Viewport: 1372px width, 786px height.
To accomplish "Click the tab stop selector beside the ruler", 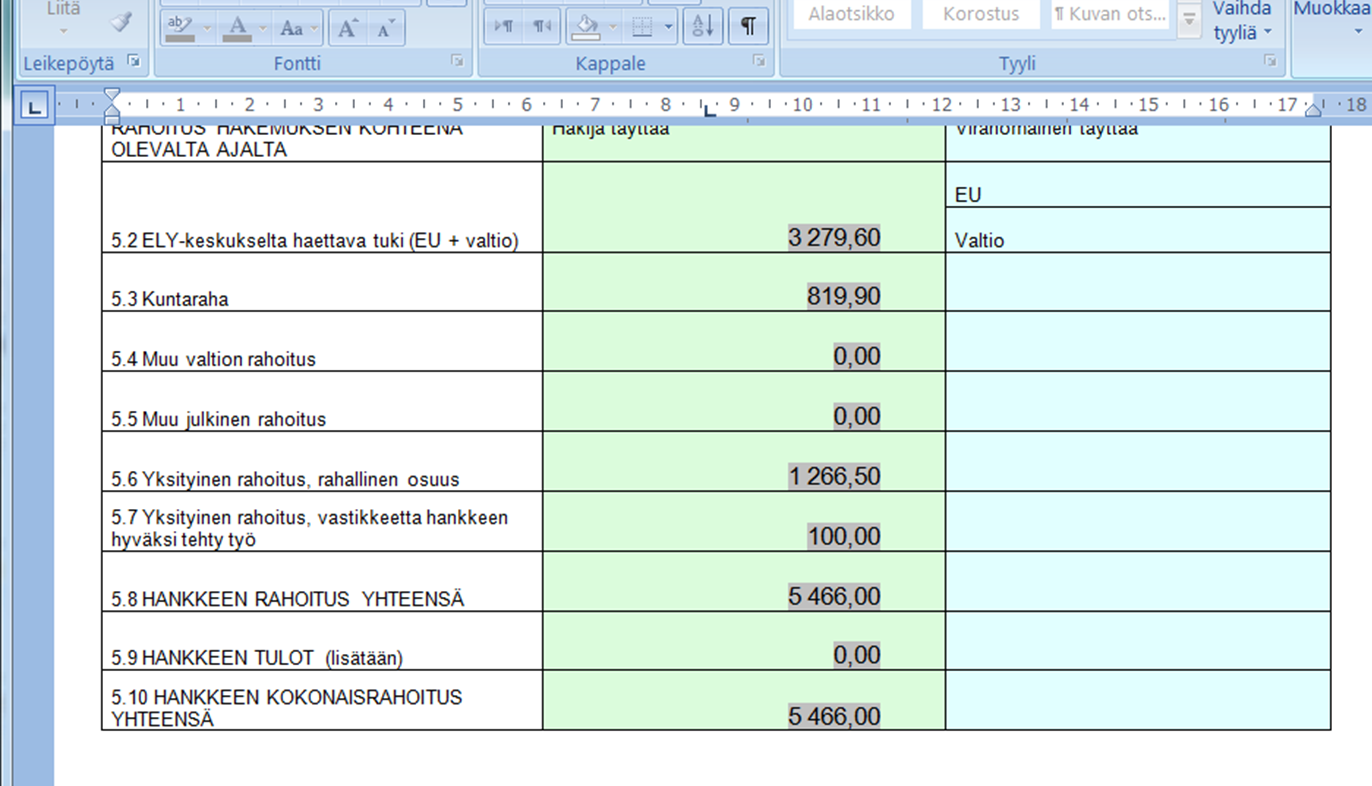I will [x=35, y=106].
